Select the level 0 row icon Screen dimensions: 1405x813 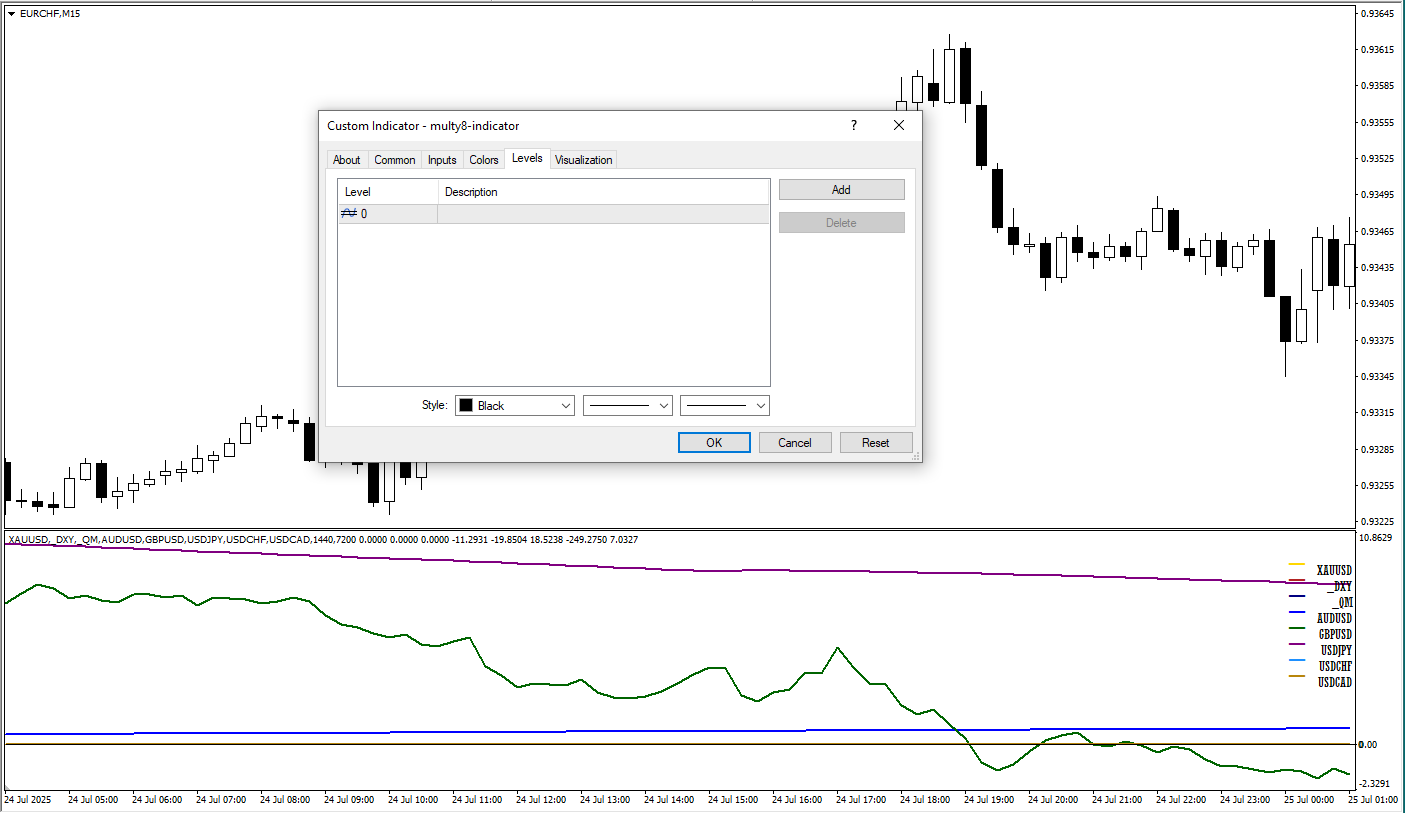click(x=349, y=214)
